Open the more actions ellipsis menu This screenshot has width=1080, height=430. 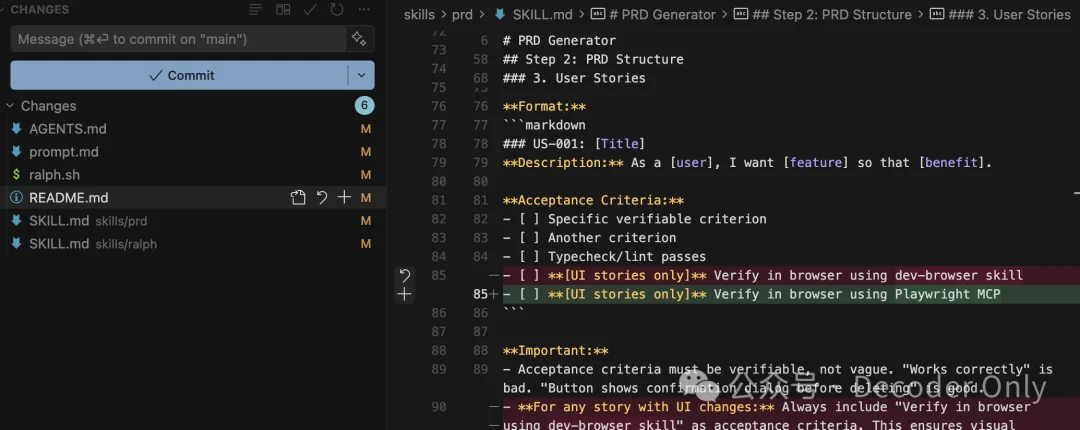tap(363, 10)
